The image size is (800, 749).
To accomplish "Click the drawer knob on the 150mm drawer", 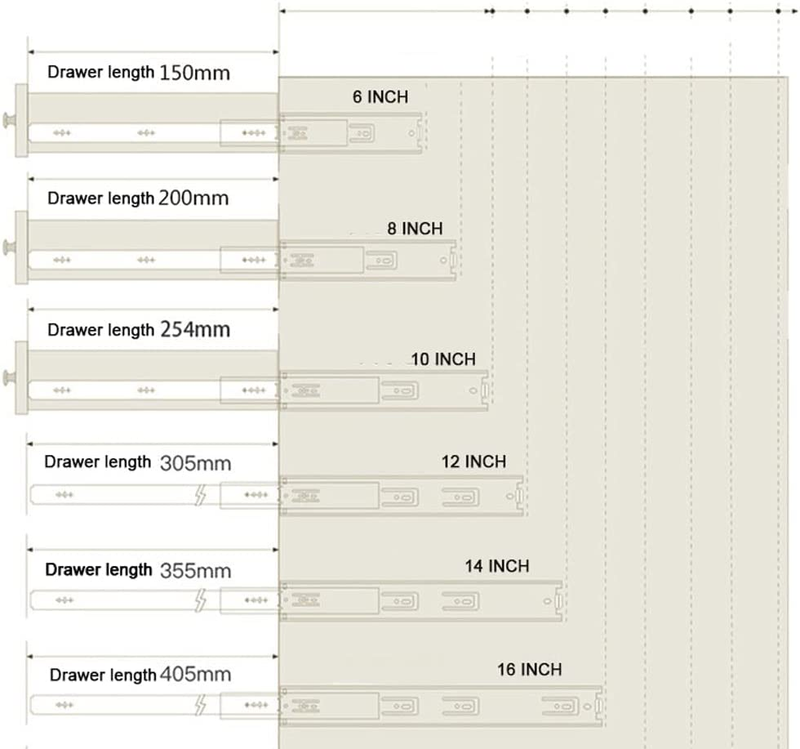I will coord(9,121).
